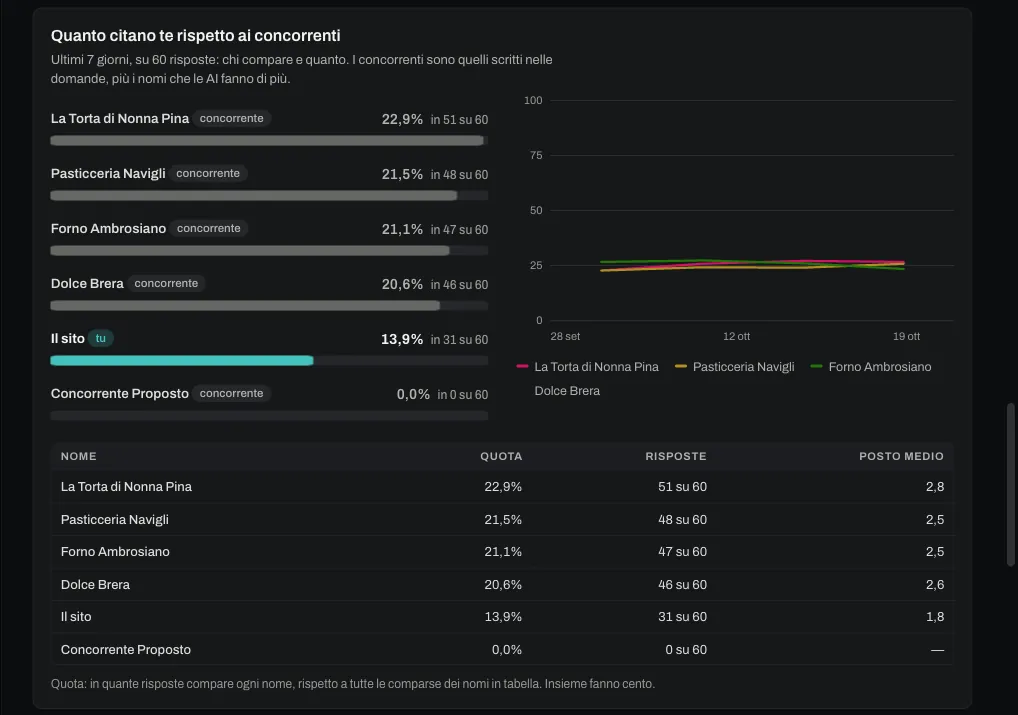Toggle Forno Ambrosiano series label in chart legend
Image resolution: width=1018 pixels, height=715 pixels.
coord(880,367)
